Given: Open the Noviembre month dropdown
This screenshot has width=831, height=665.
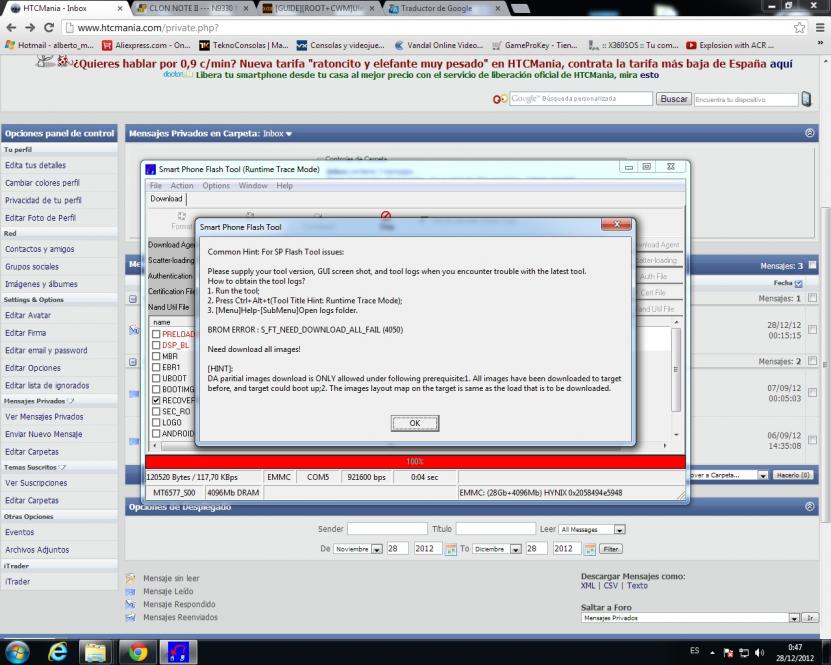Looking at the screenshot, I should pos(358,549).
